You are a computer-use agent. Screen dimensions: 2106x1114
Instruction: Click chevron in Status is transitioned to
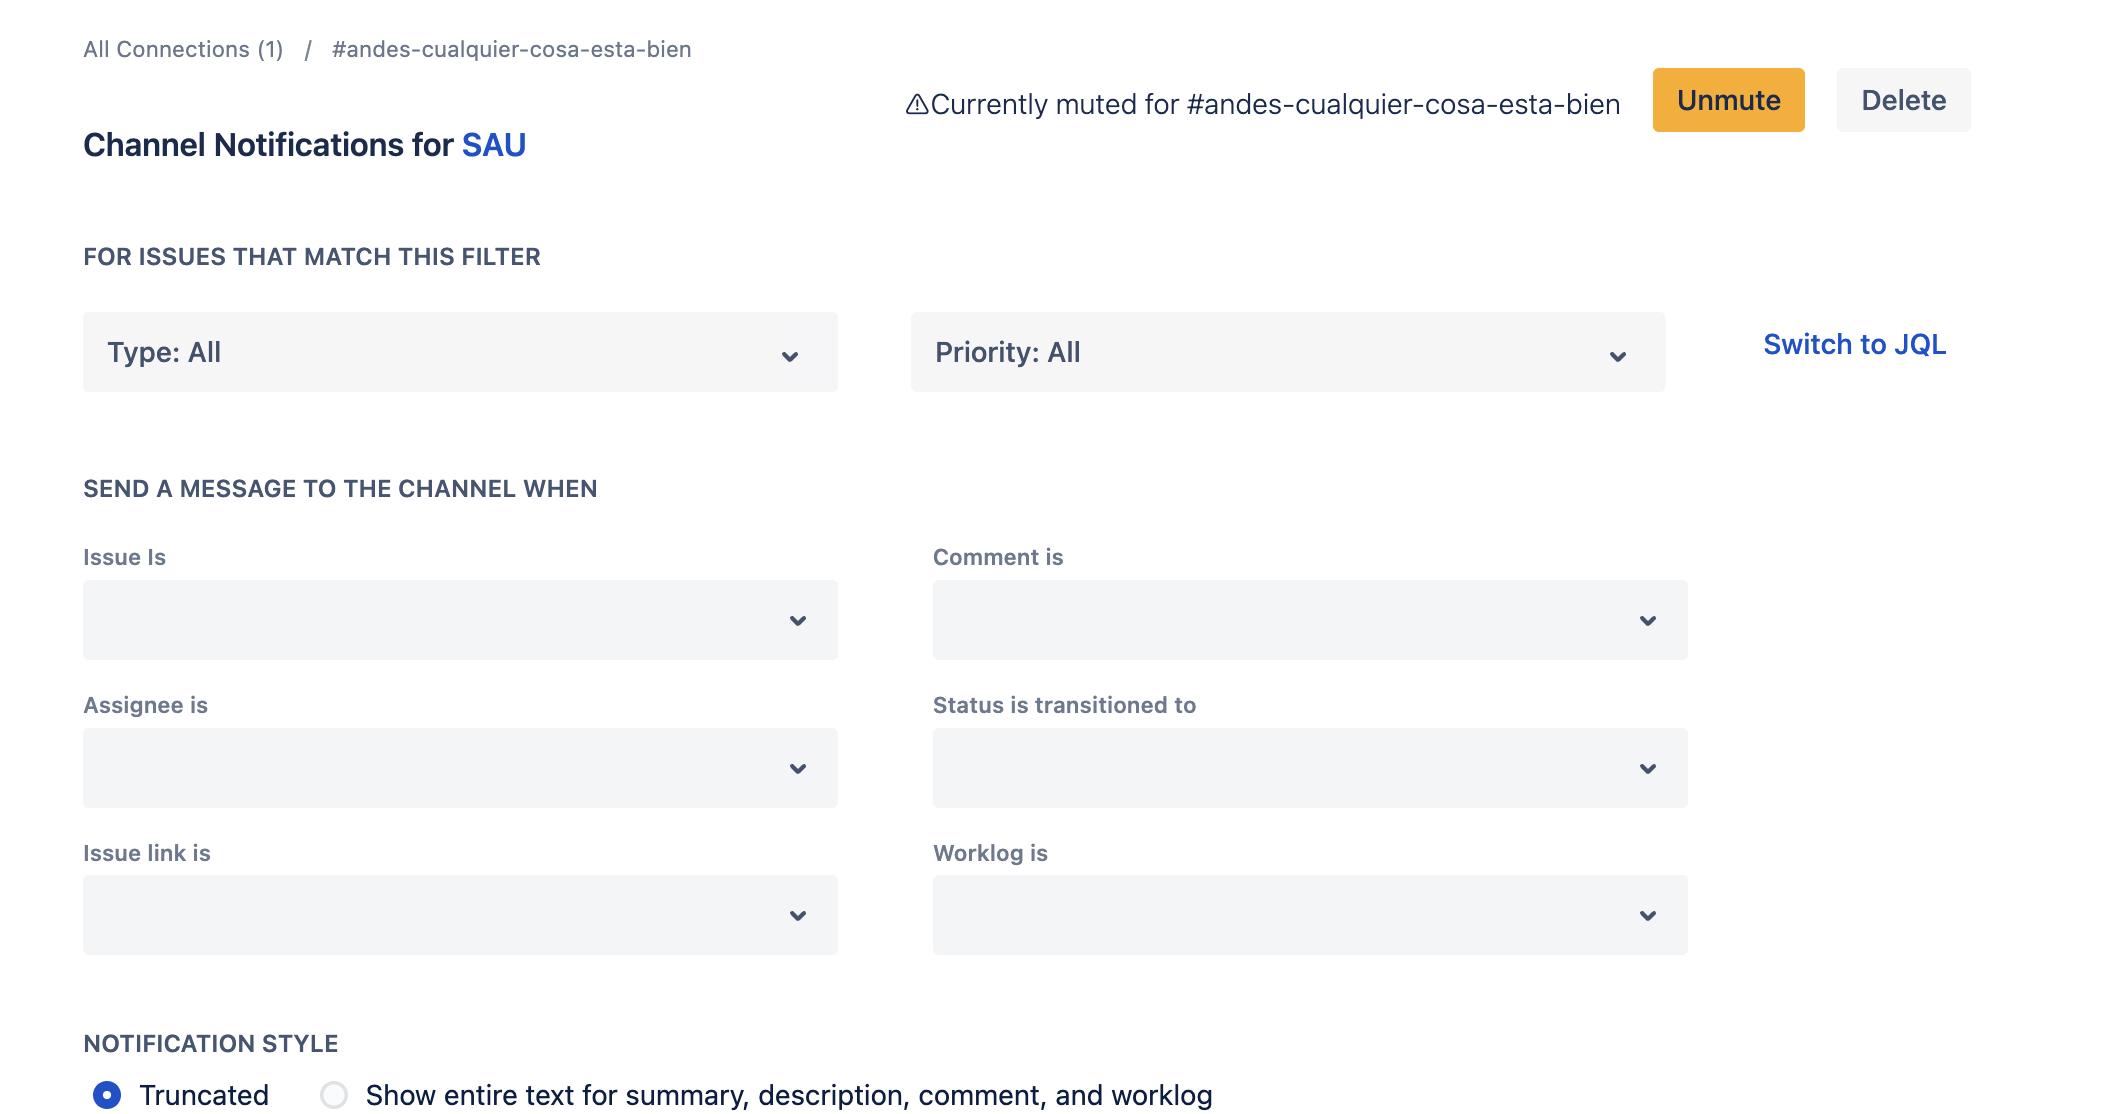tap(1648, 769)
